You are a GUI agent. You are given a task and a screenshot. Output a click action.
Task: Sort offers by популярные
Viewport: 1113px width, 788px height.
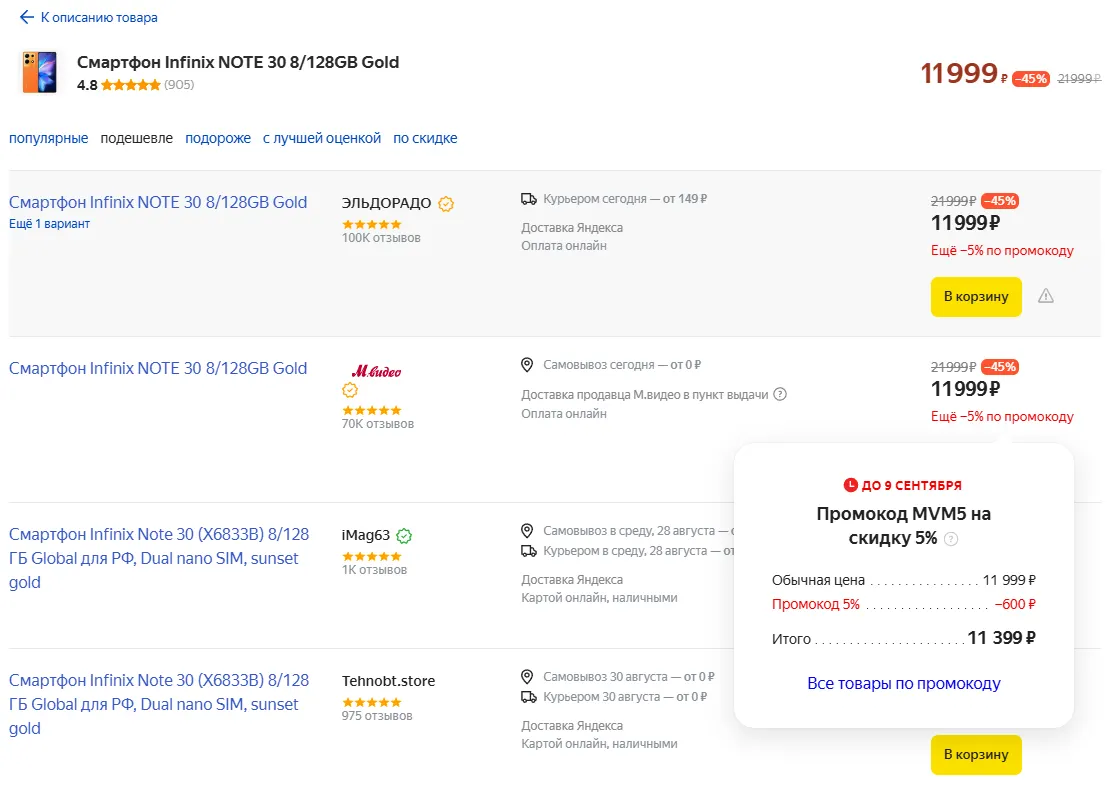tap(49, 139)
